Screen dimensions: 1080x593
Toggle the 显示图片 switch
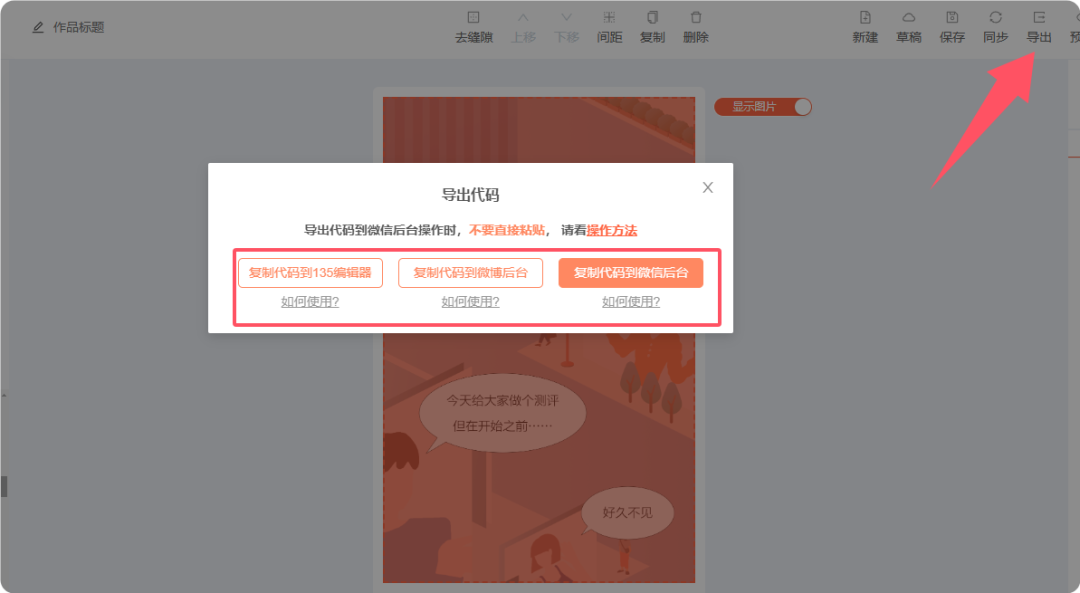(x=763, y=107)
